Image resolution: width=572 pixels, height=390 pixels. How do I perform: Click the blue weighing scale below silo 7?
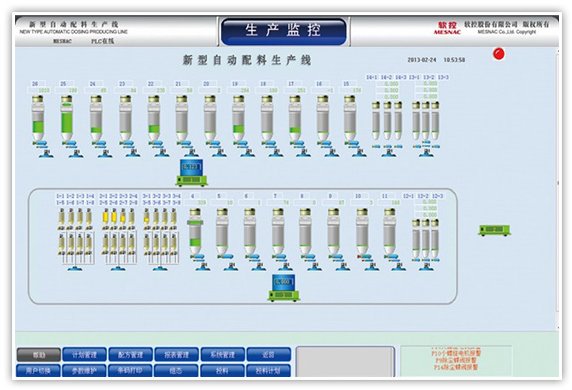[284, 288]
